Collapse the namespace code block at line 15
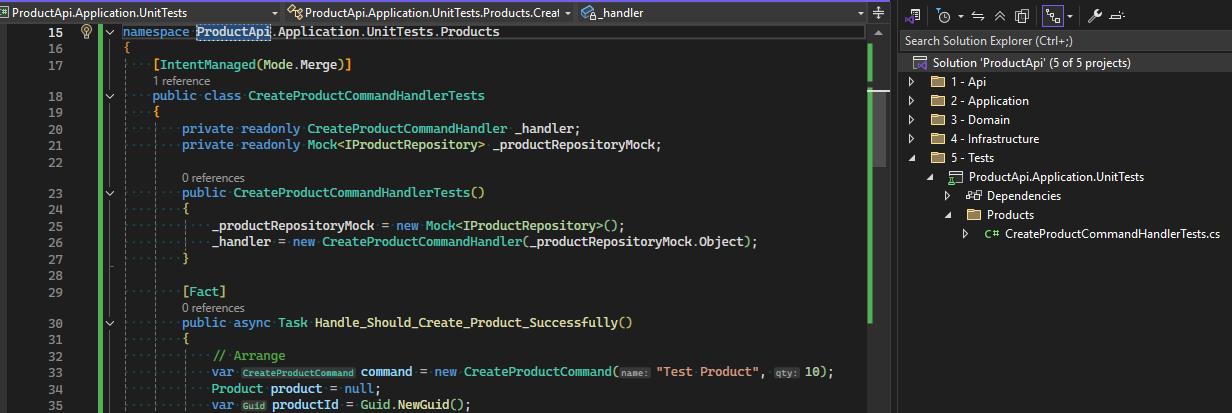The image size is (1232, 413). pyautogui.click(x=110, y=32)
